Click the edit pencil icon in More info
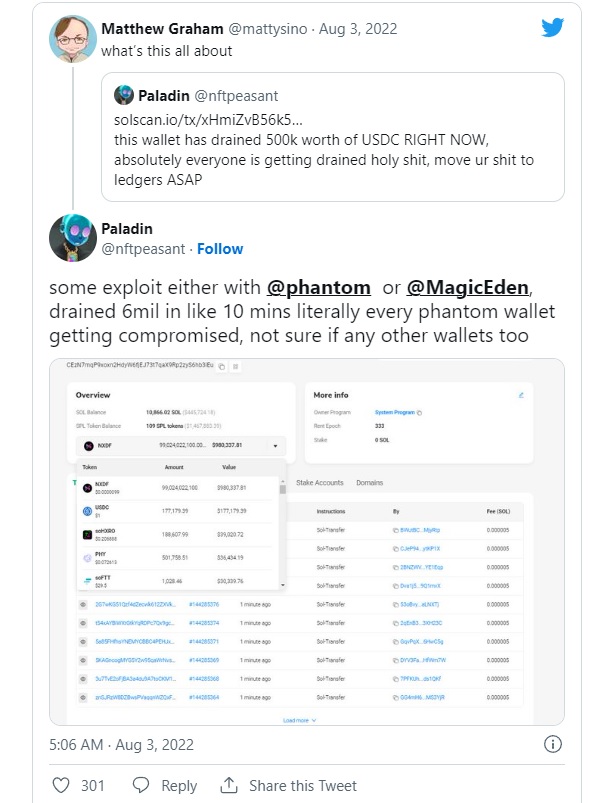Image resolution: width=609 pixels, height=803 pixels. coord(520,395)
